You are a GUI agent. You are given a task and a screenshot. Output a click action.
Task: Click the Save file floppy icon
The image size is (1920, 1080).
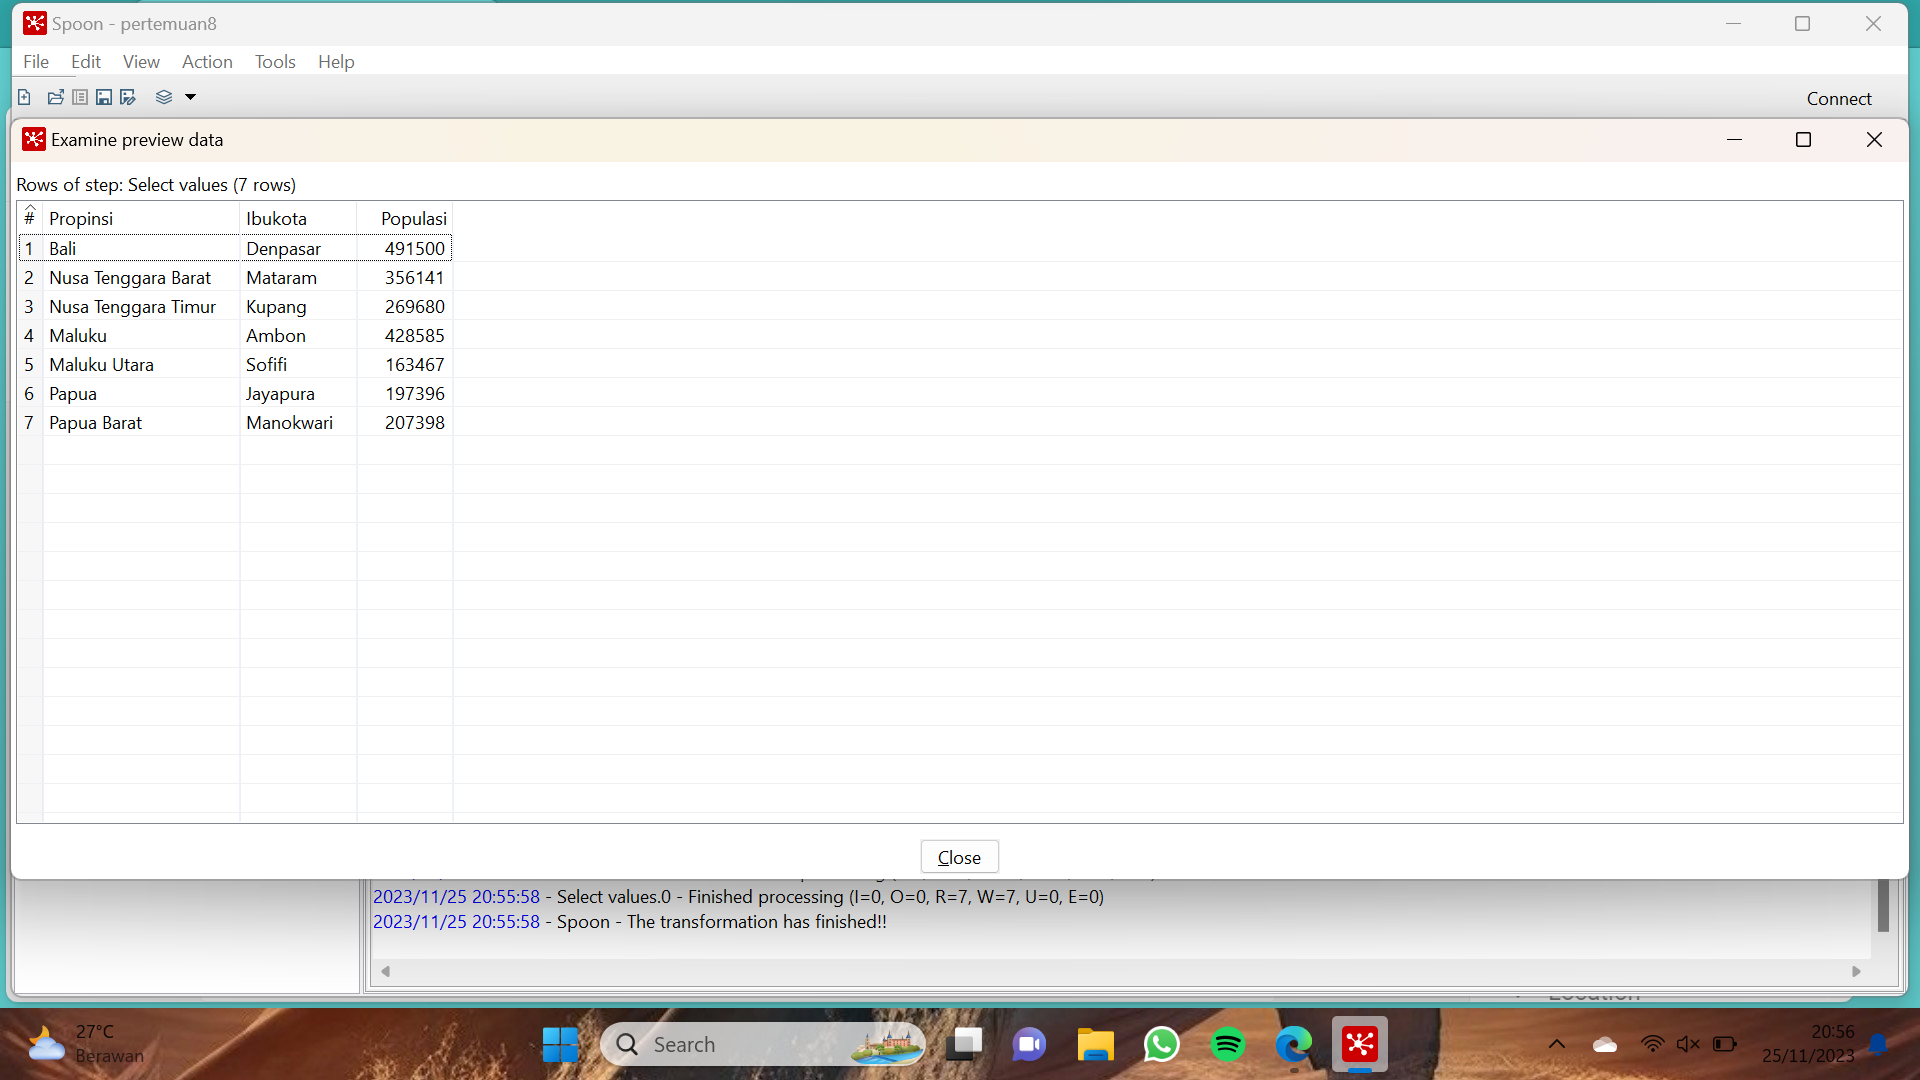(x=104, y=97)
